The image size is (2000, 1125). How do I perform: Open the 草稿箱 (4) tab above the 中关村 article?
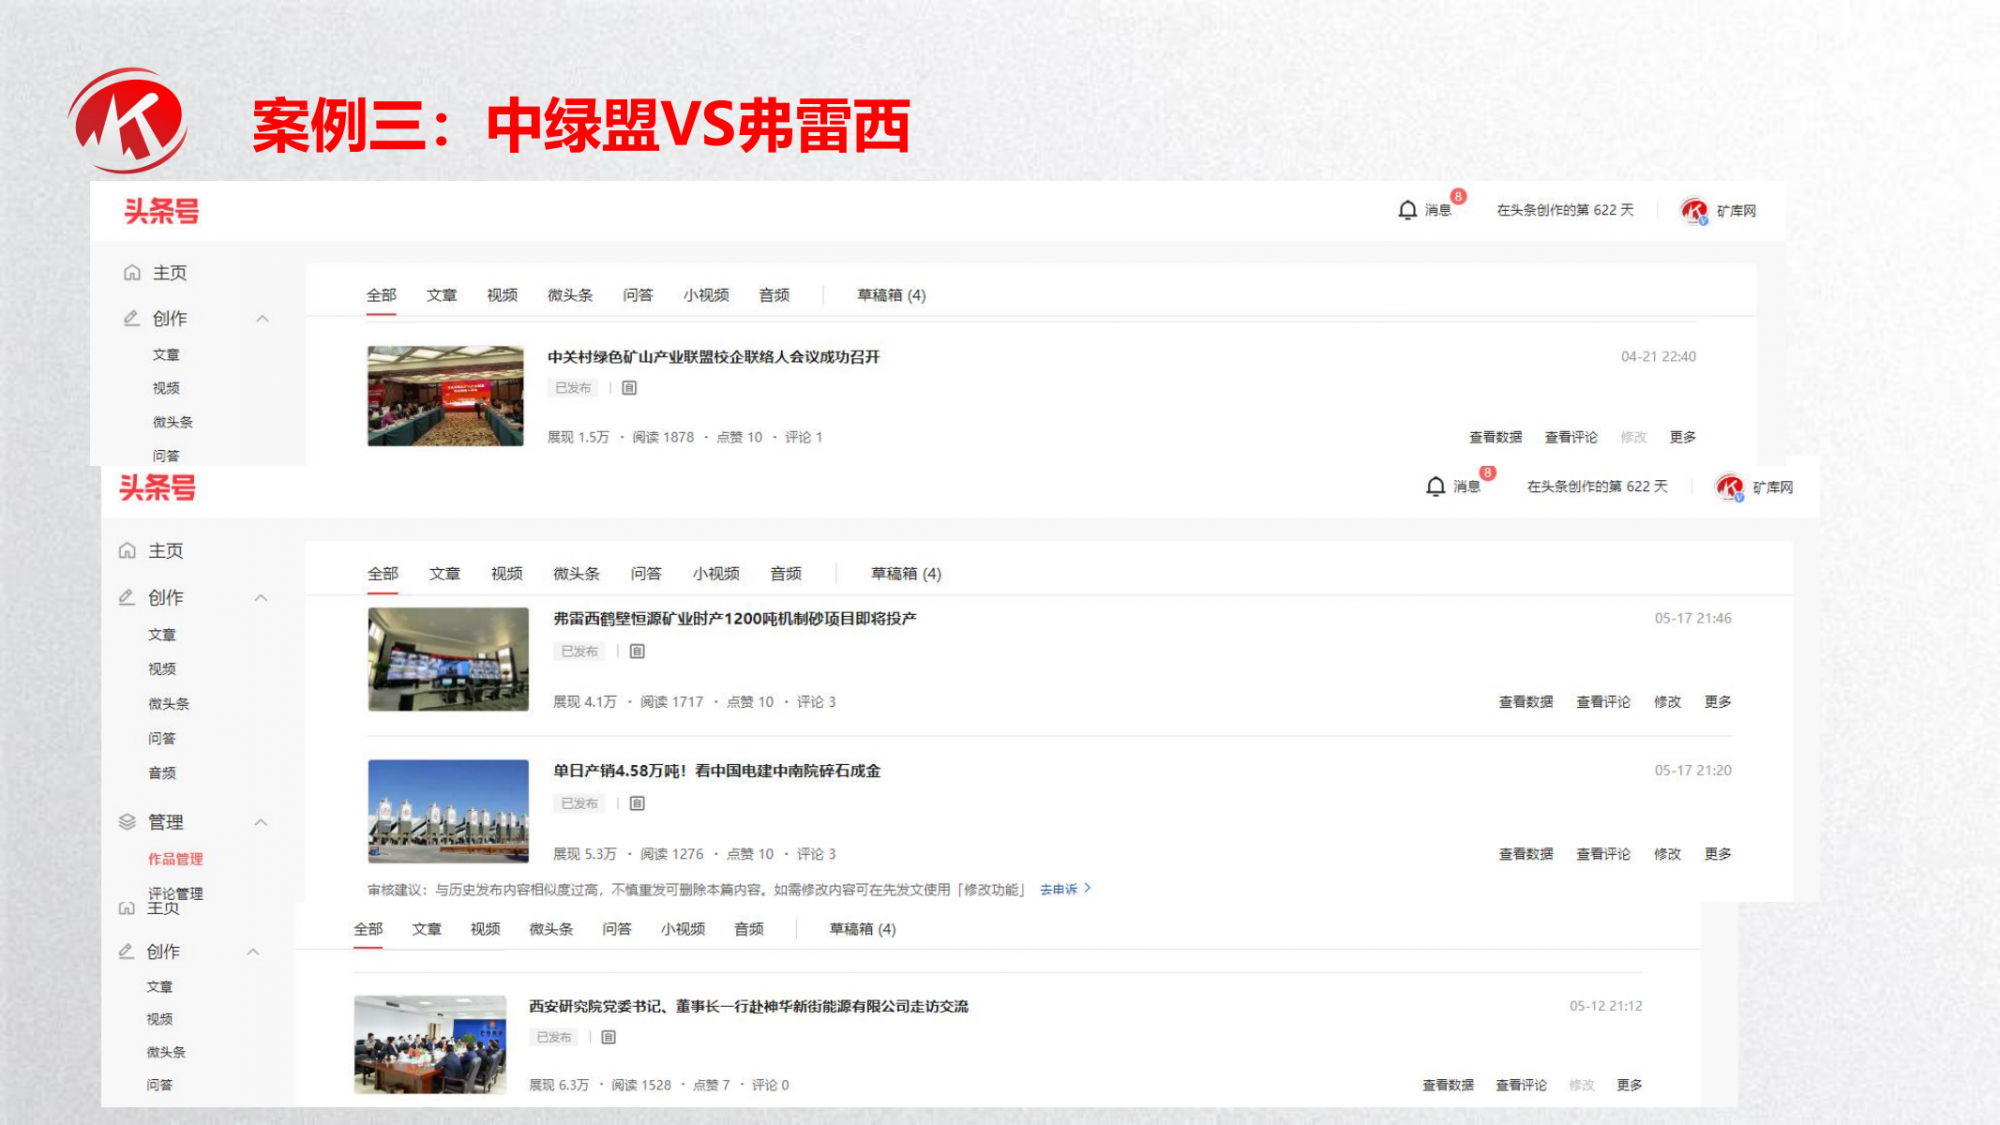891,295
